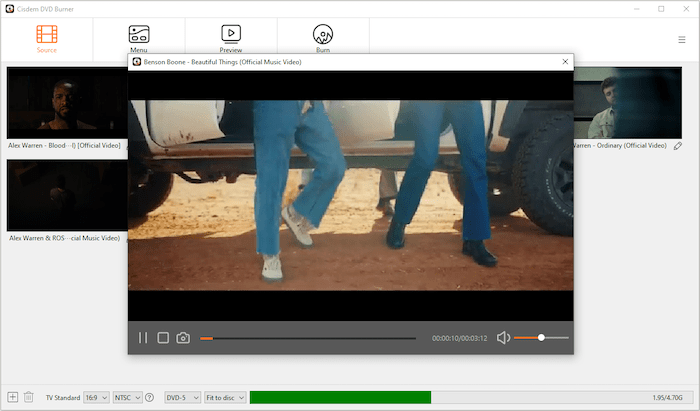Viewport: 700px width, 411px height.
Task: Open the Fit to disc dropdown
Action: coord(224,397)
